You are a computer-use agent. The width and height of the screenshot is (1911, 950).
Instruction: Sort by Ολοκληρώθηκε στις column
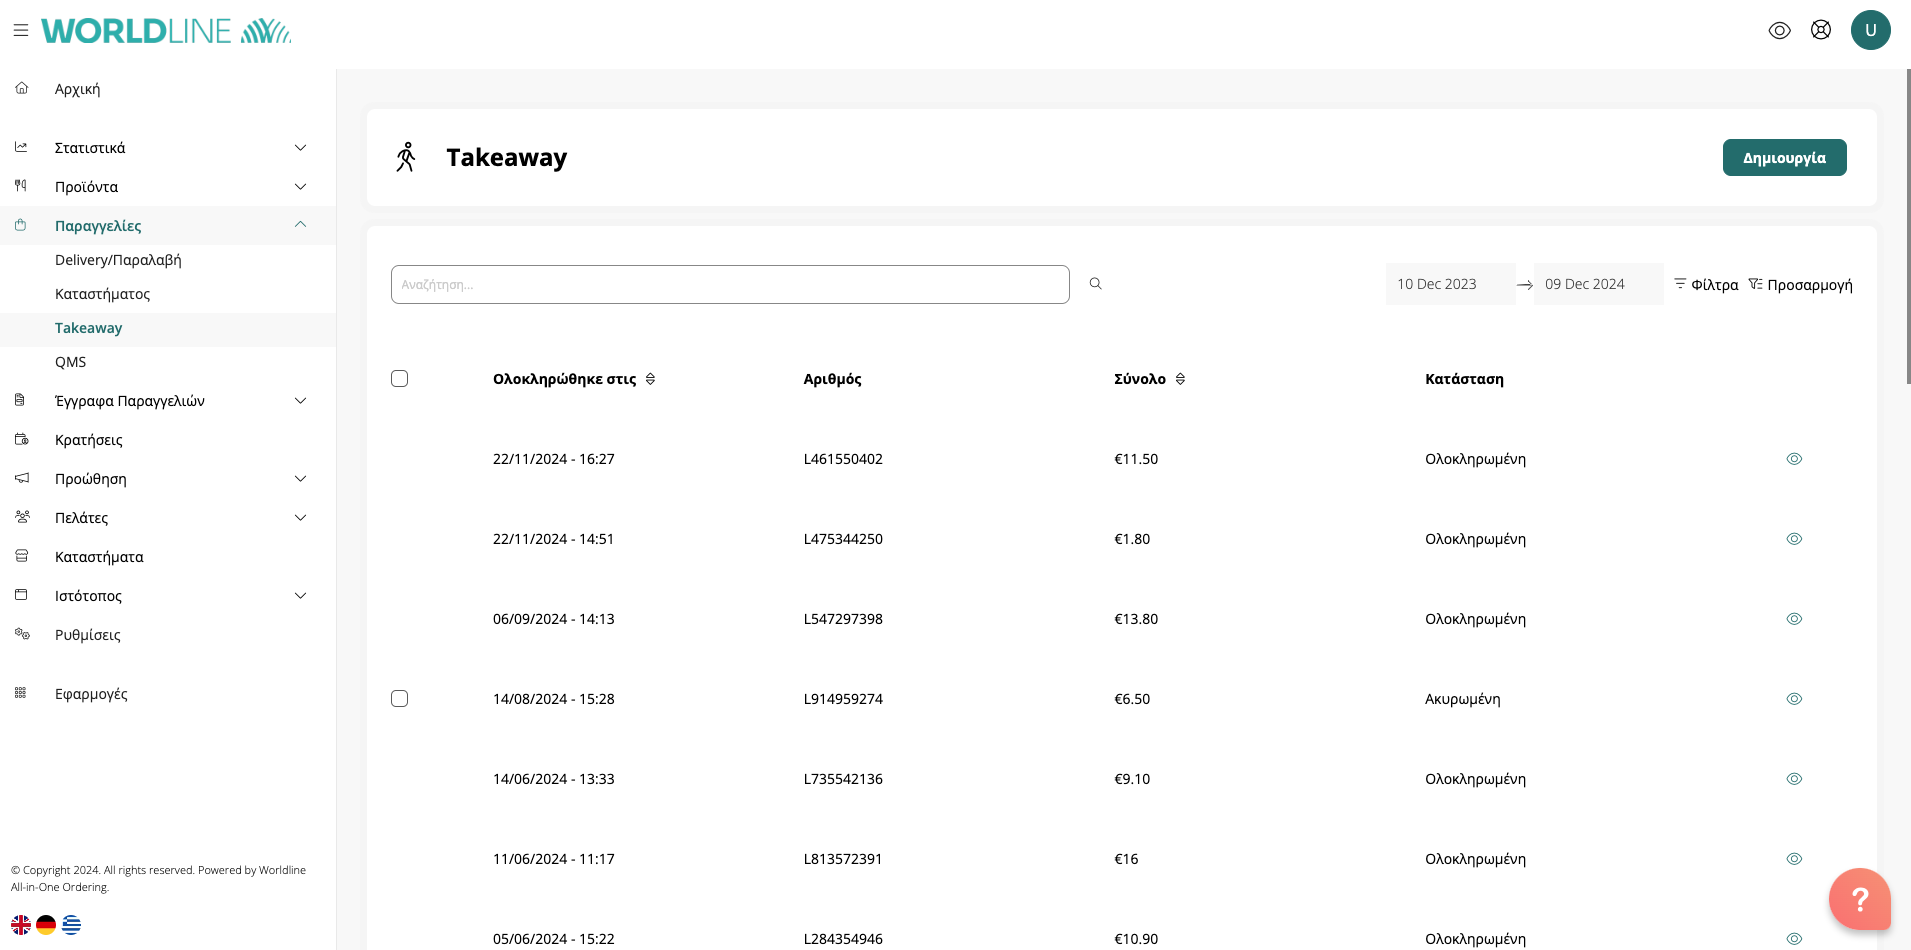pyautogui.click(x=650, y=379)
